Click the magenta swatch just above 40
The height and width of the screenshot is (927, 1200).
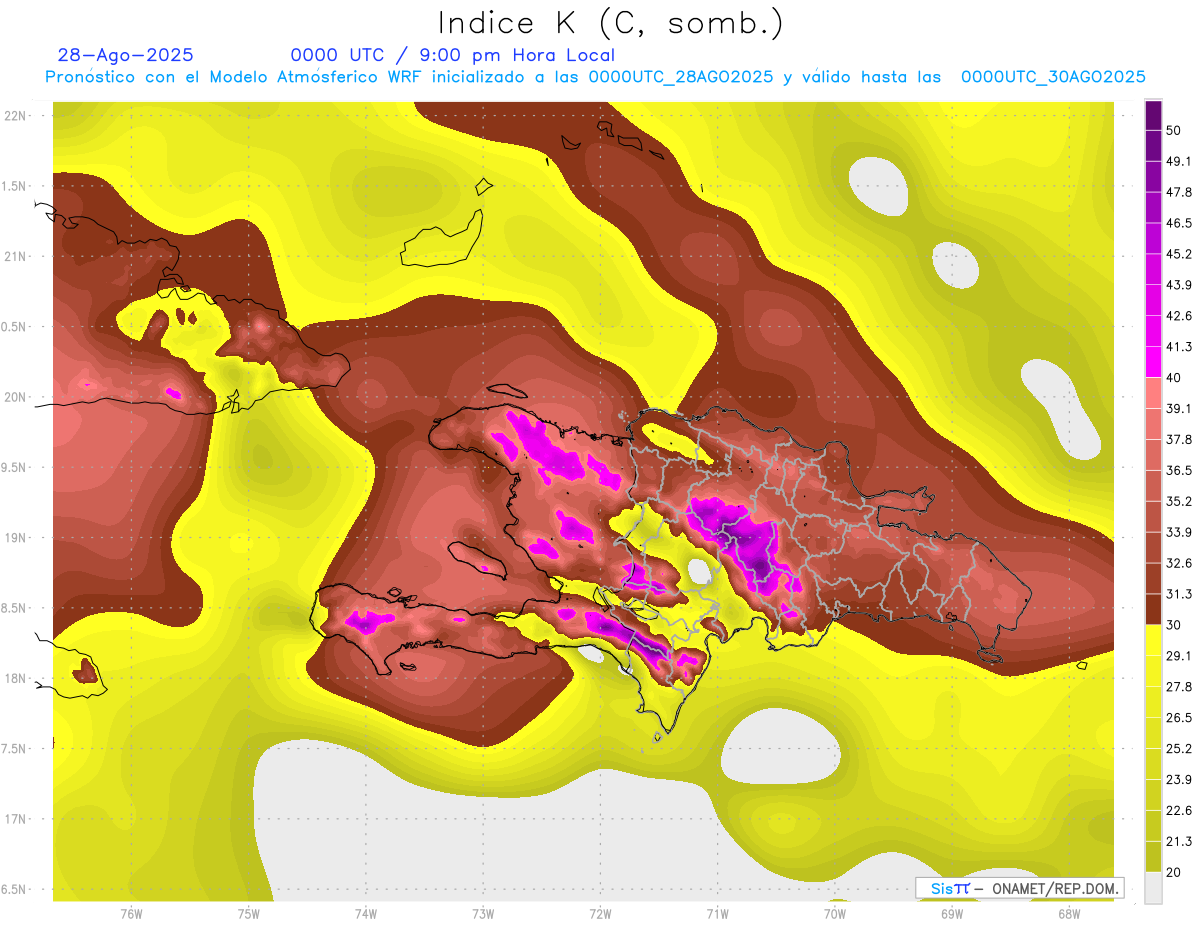click(1153, 362)
